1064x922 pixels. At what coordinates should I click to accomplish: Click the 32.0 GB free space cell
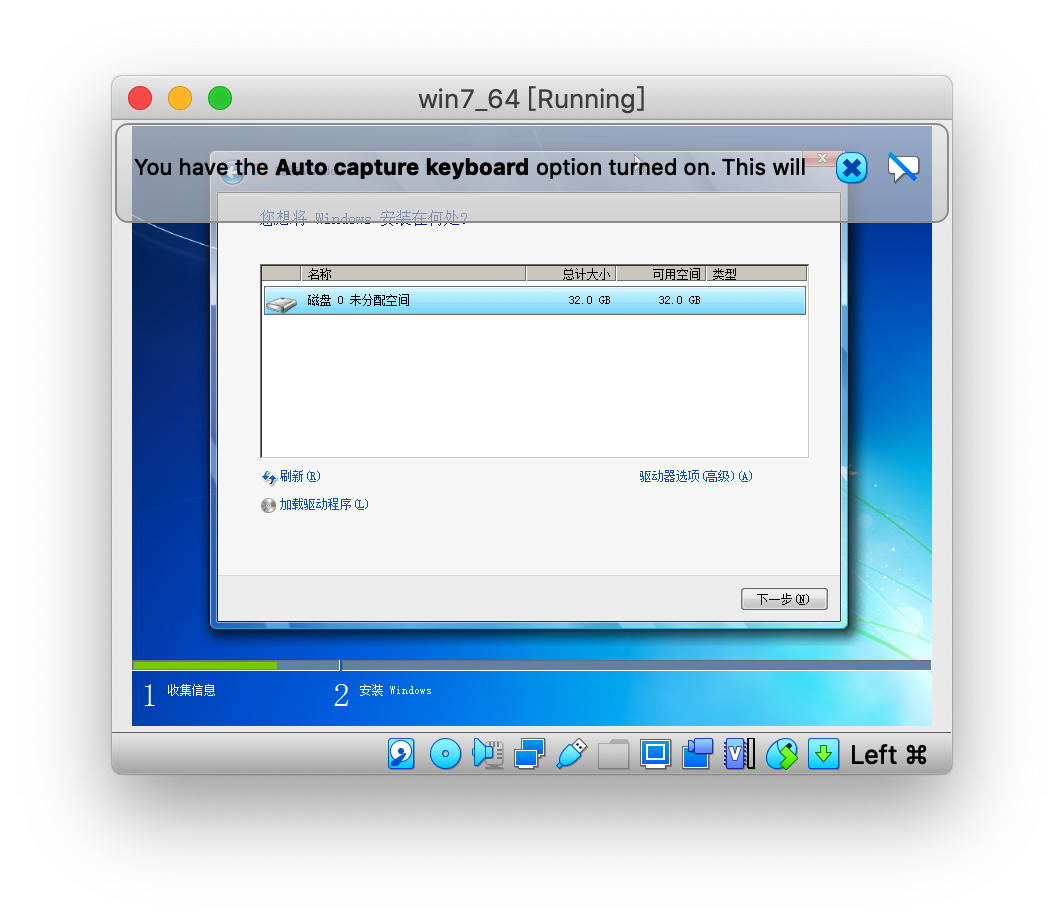click(679, 300)
